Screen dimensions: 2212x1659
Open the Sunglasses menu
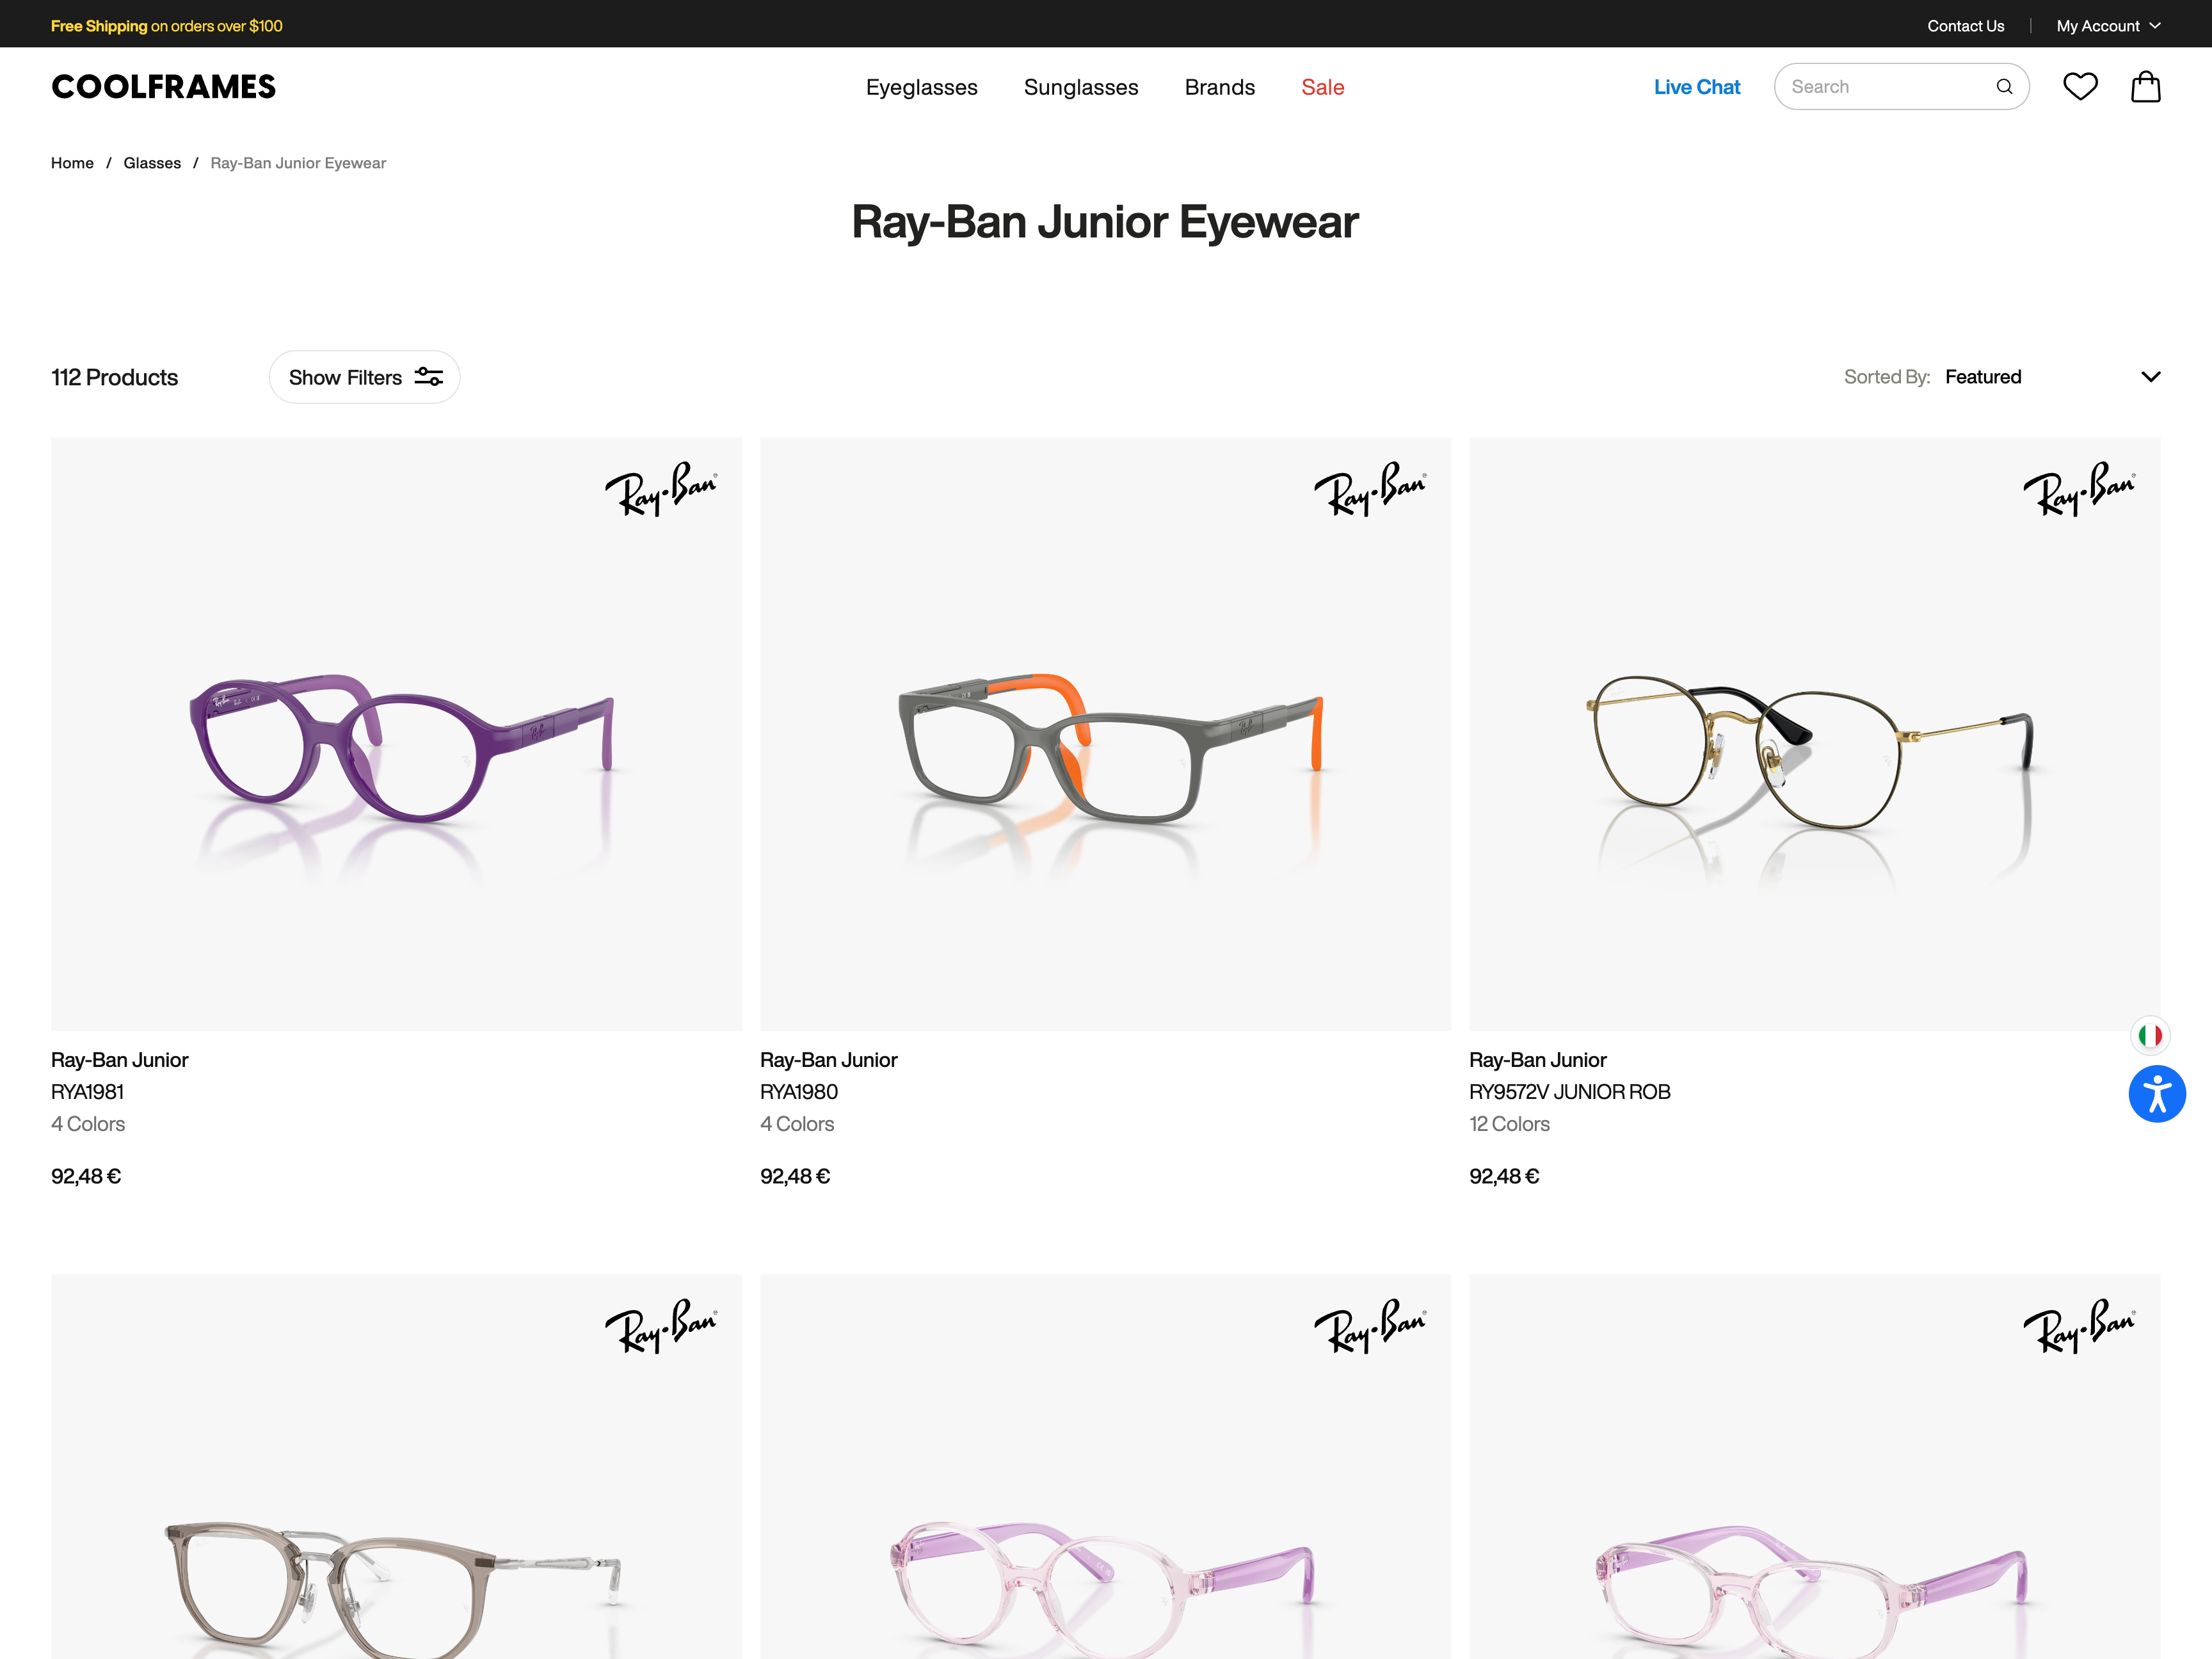tap(1080, 87)
